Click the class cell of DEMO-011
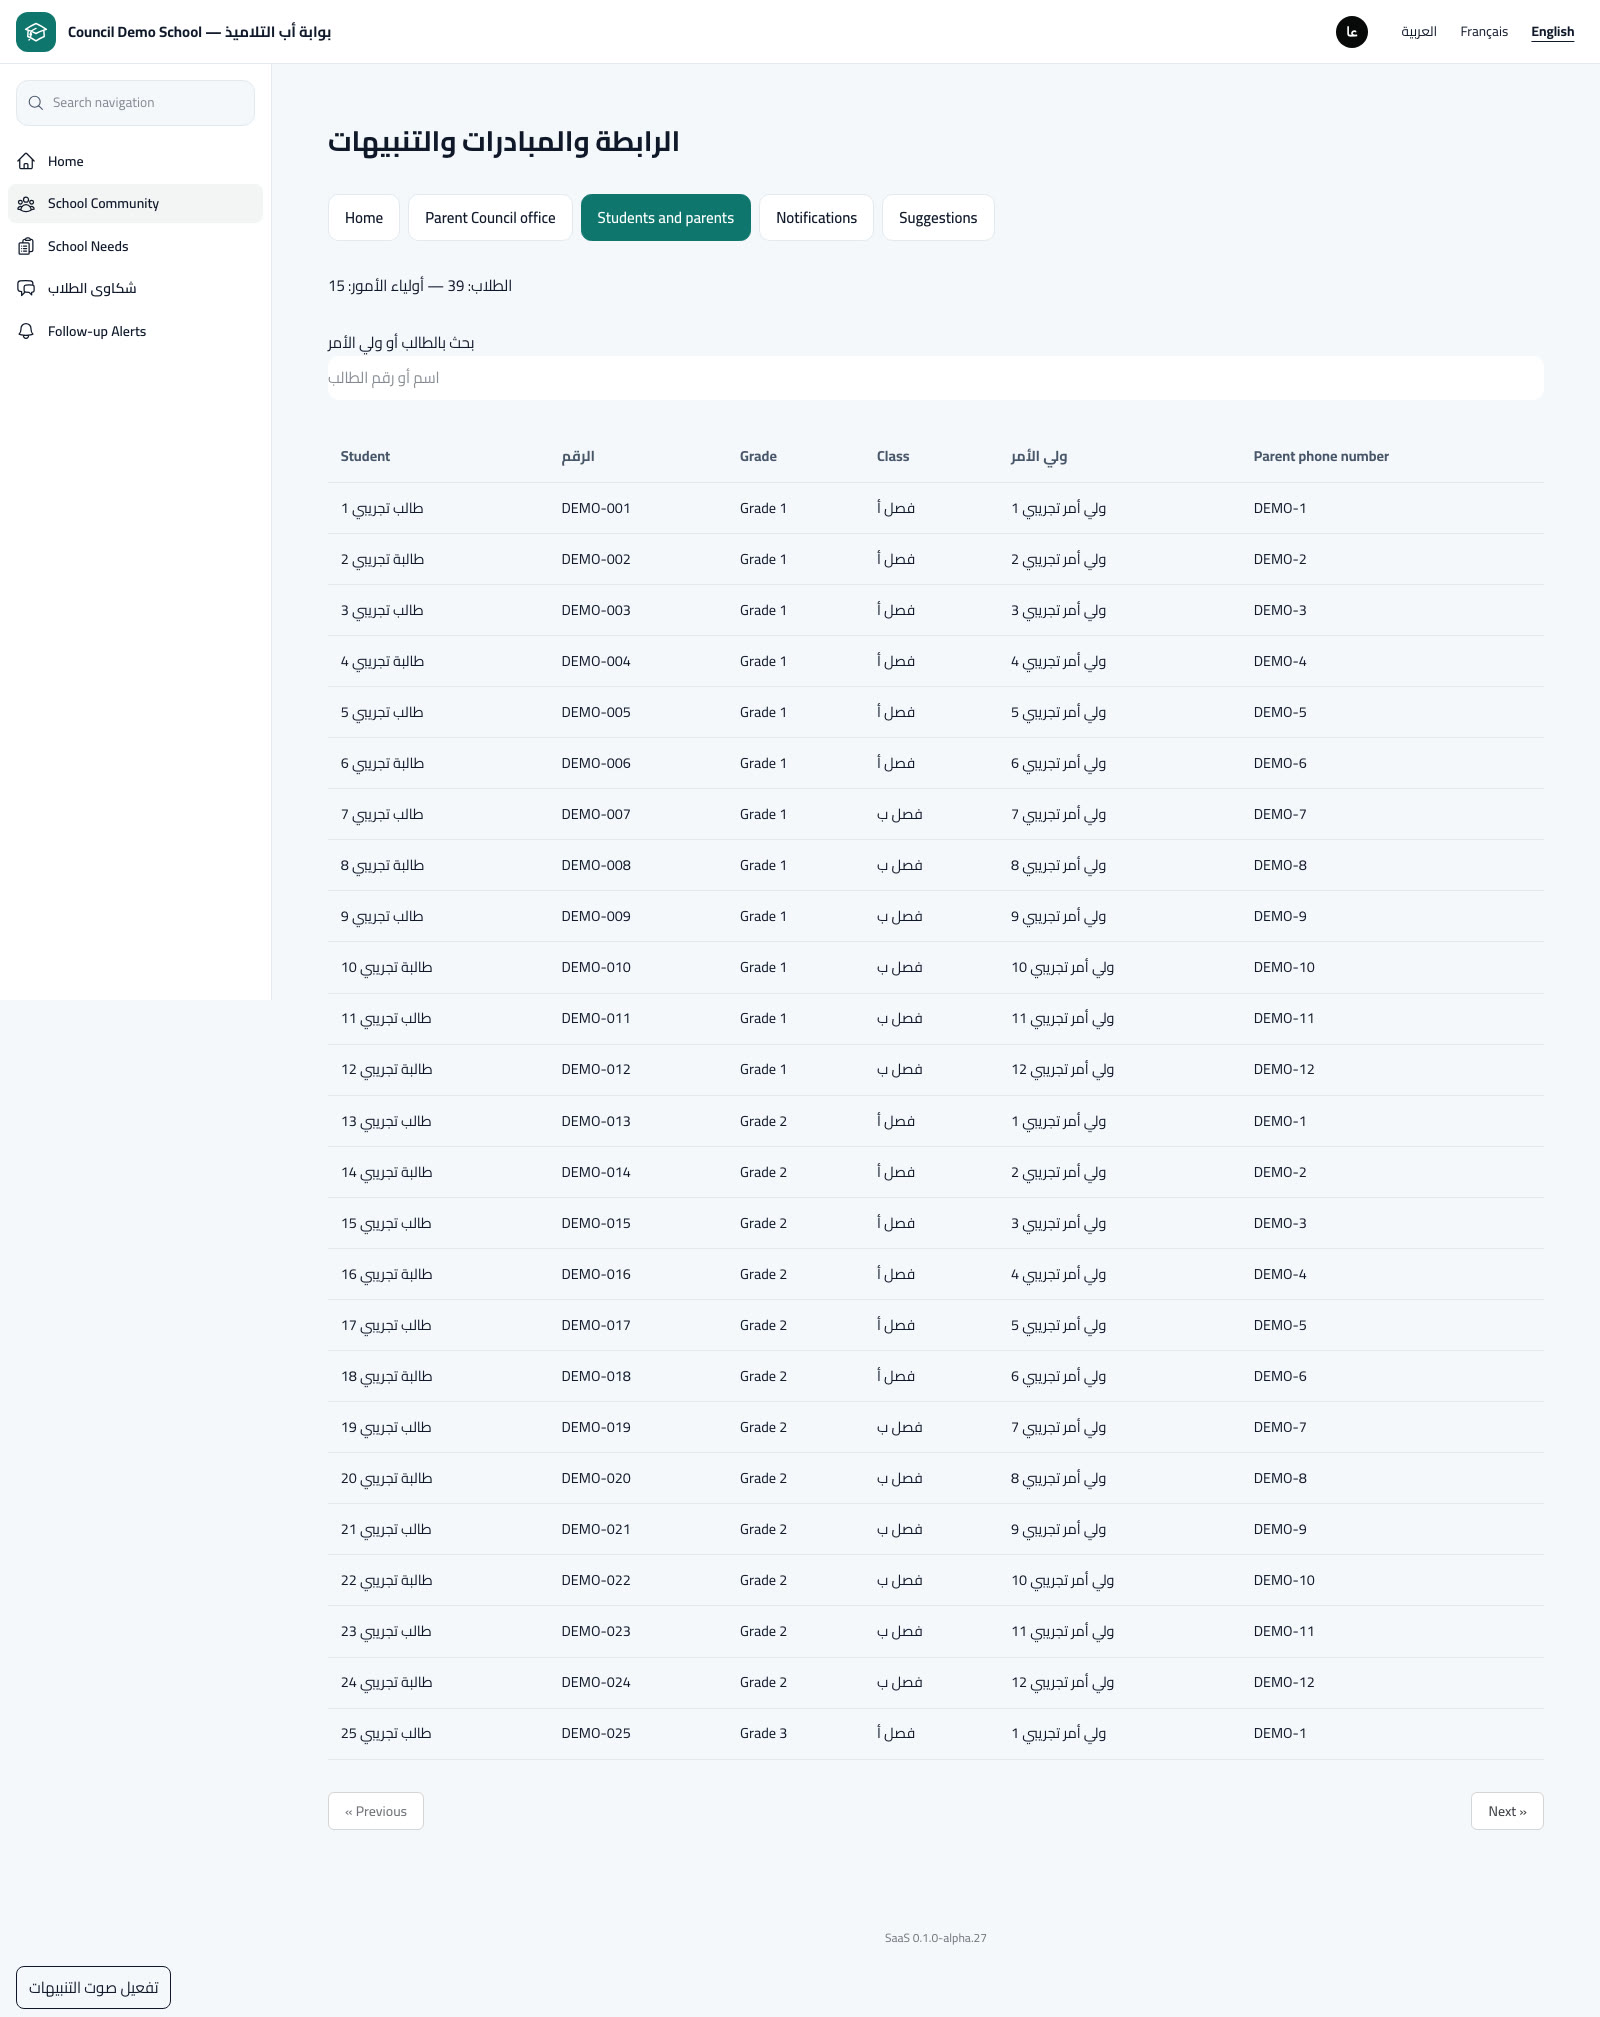The height and width of the screenshot is (2017, 1600). tap(899, 1018)
